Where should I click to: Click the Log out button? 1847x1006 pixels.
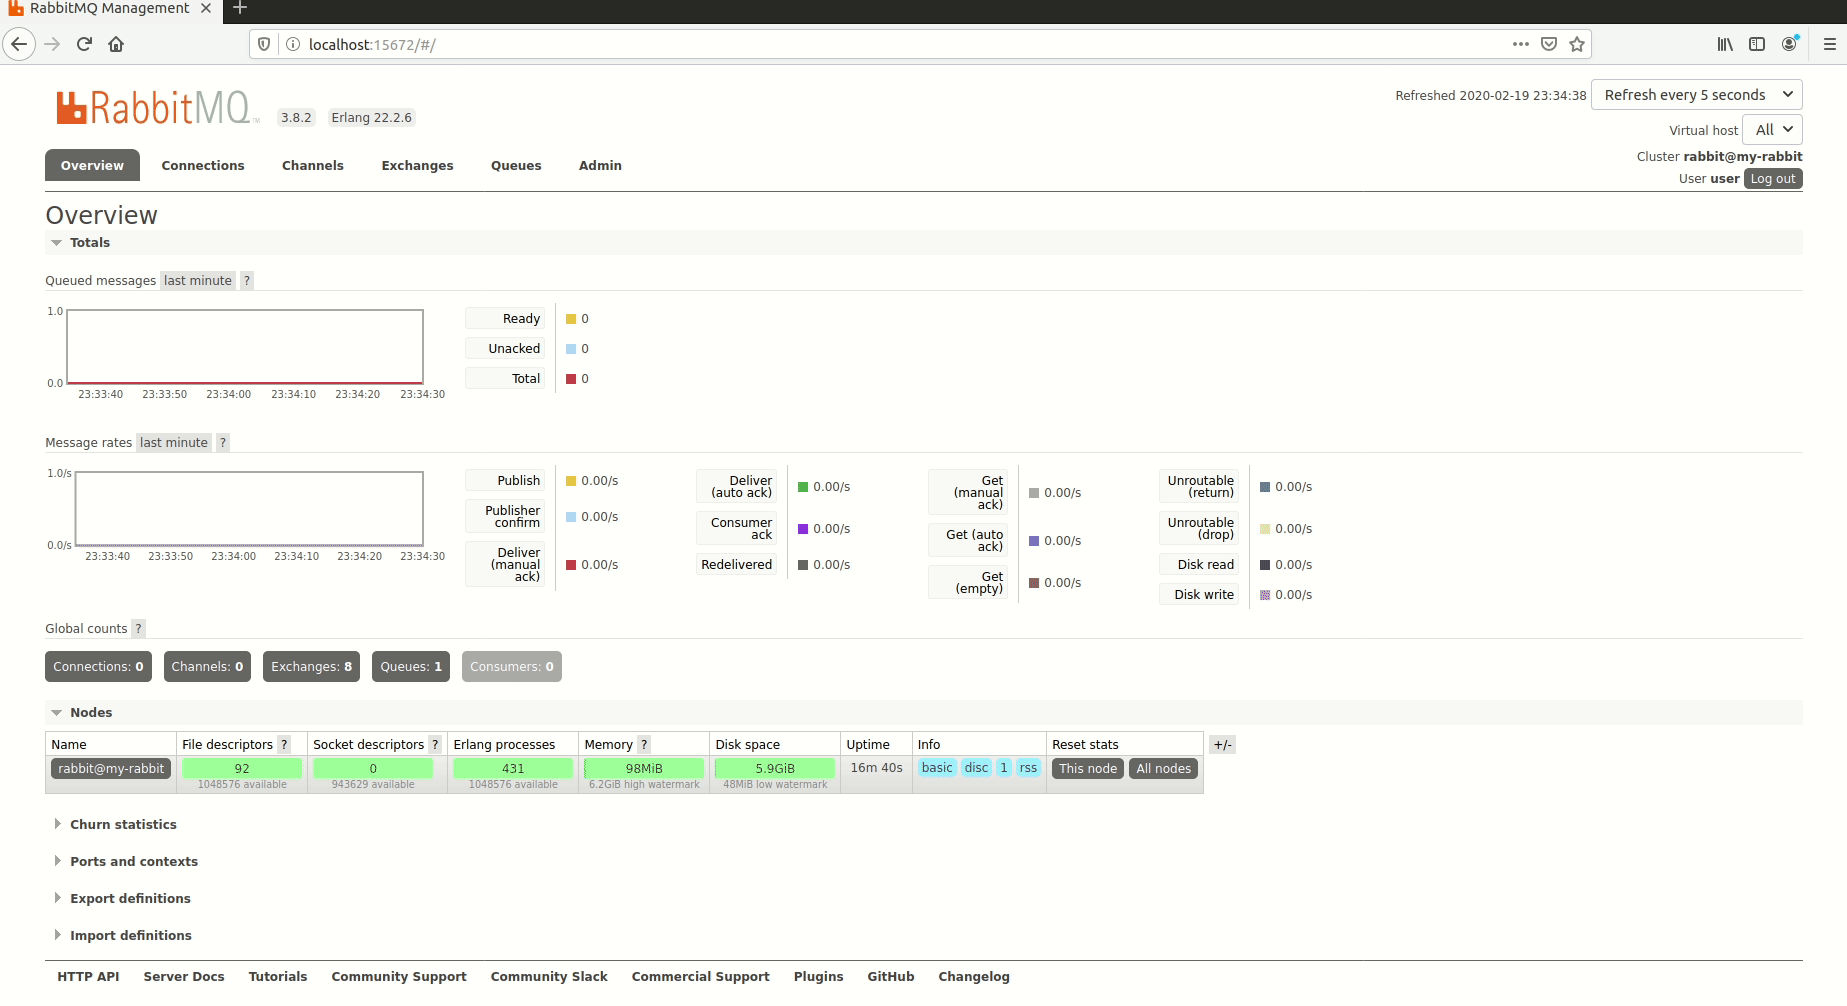[x=1773, y=179]
